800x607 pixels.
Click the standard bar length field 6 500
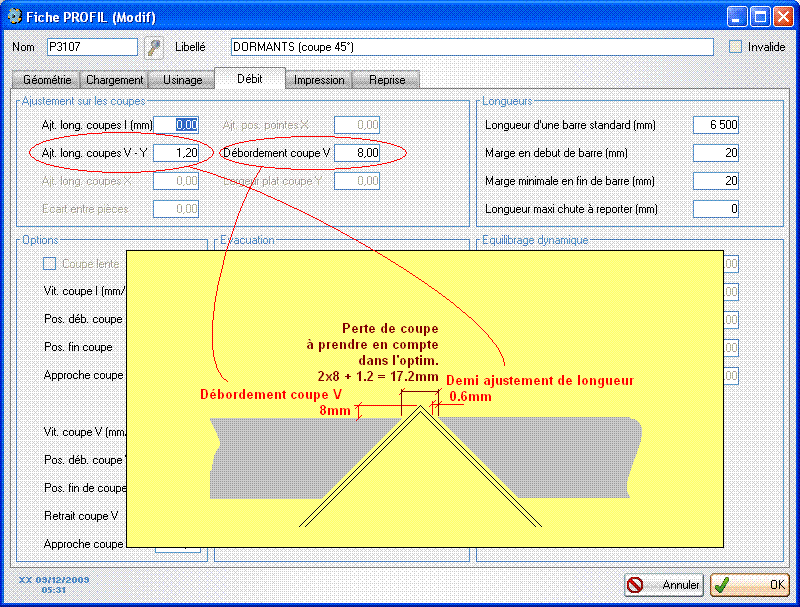coord(716,125)
